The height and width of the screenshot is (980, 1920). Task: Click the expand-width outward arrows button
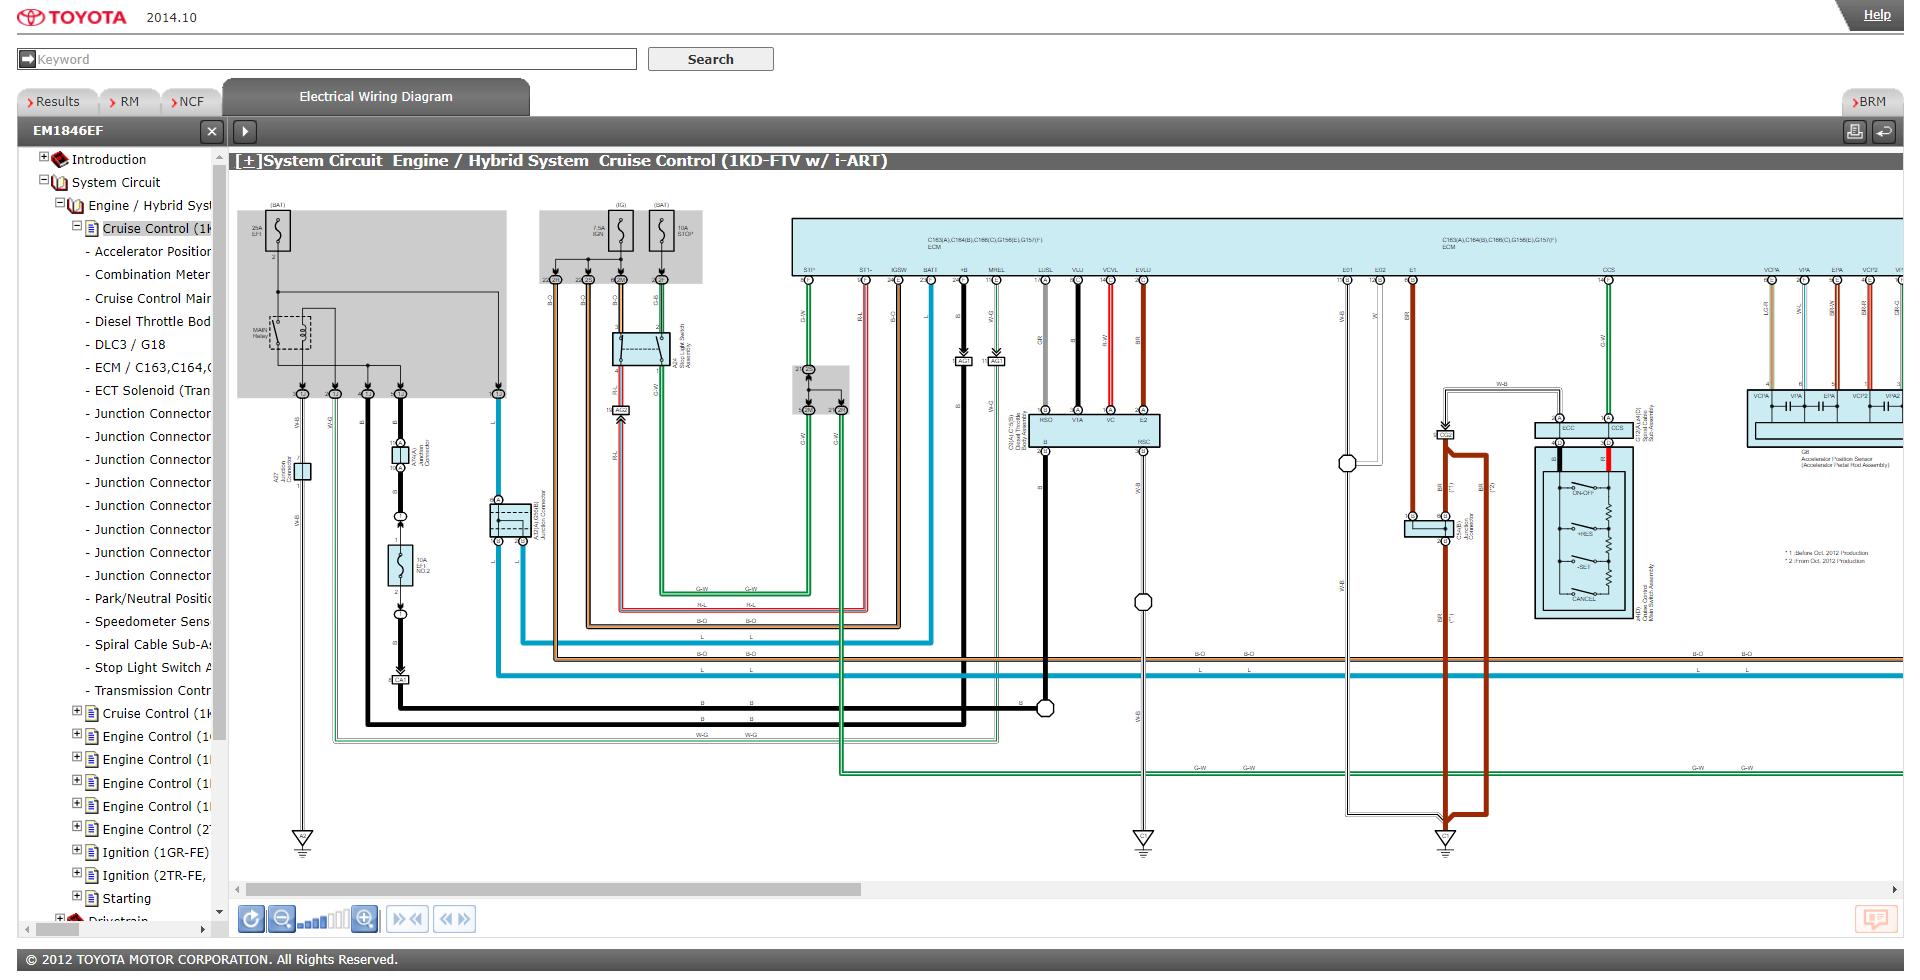point(454,919)
